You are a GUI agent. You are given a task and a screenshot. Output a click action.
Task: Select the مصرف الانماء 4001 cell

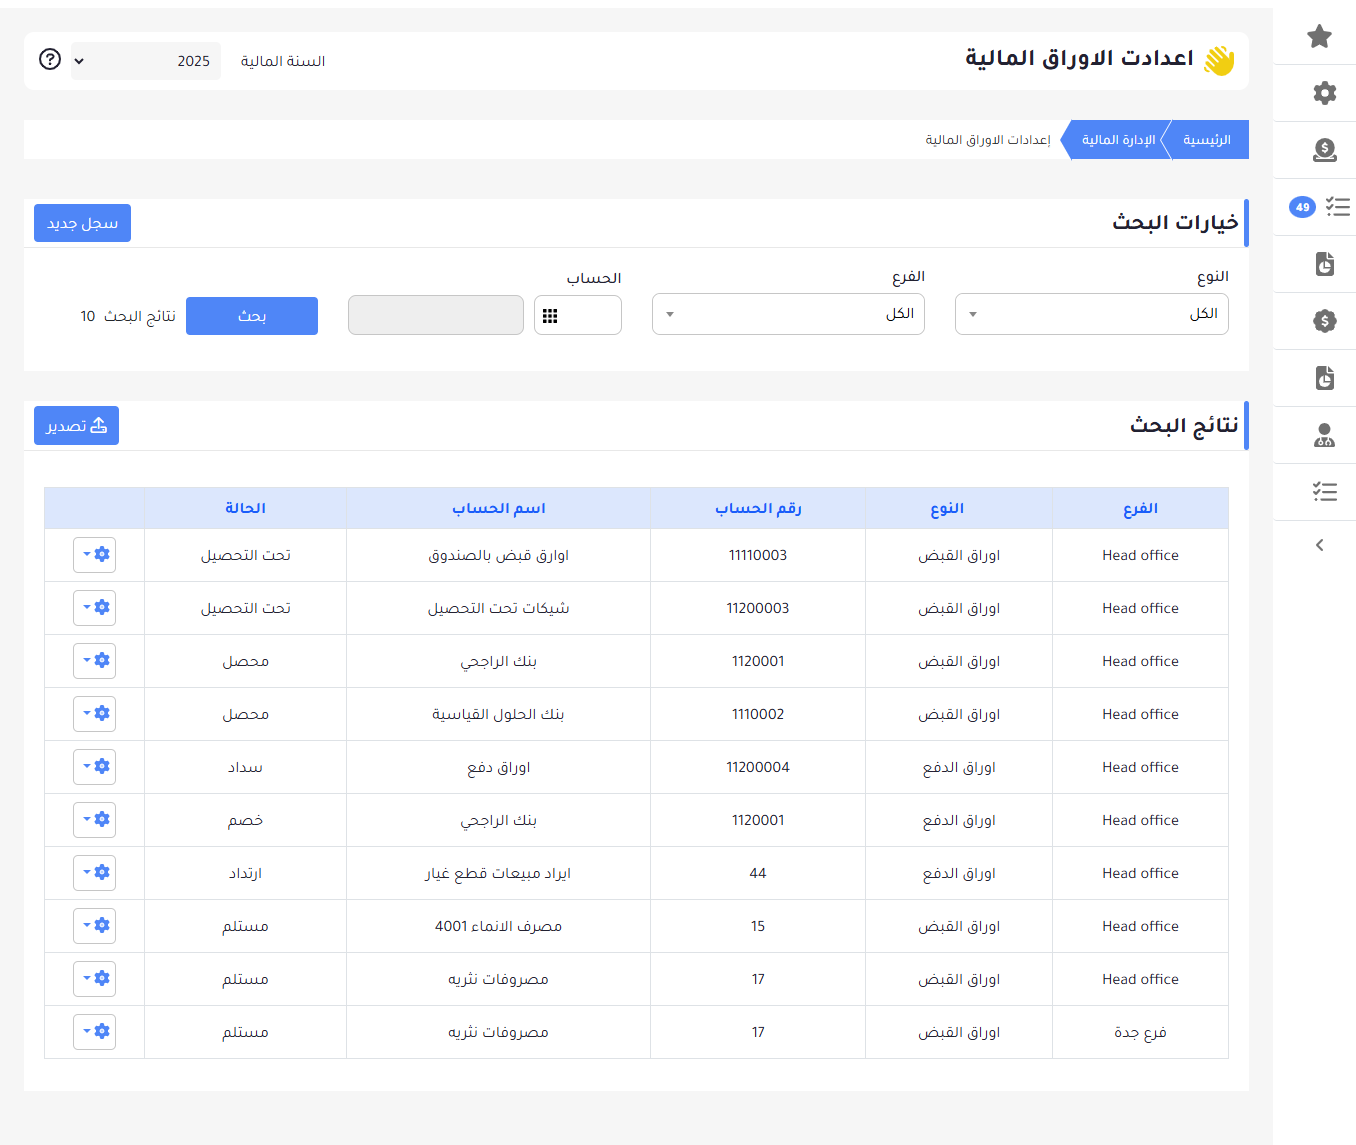click(x=498, y=926)
